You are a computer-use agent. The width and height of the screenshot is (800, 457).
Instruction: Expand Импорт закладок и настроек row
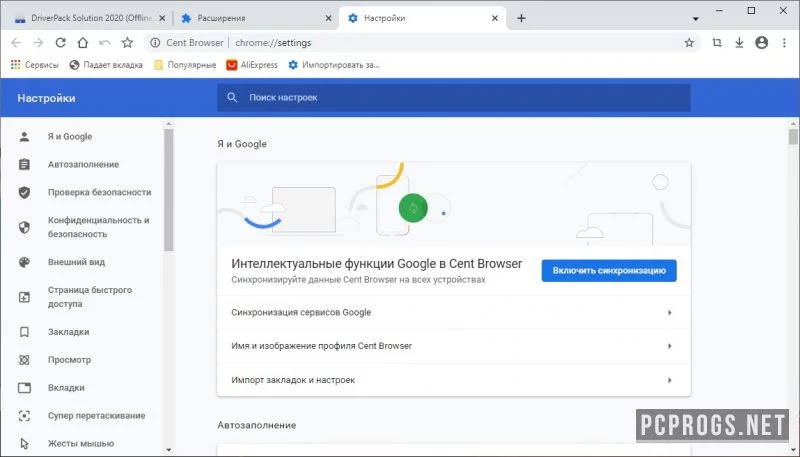(454, 380)
